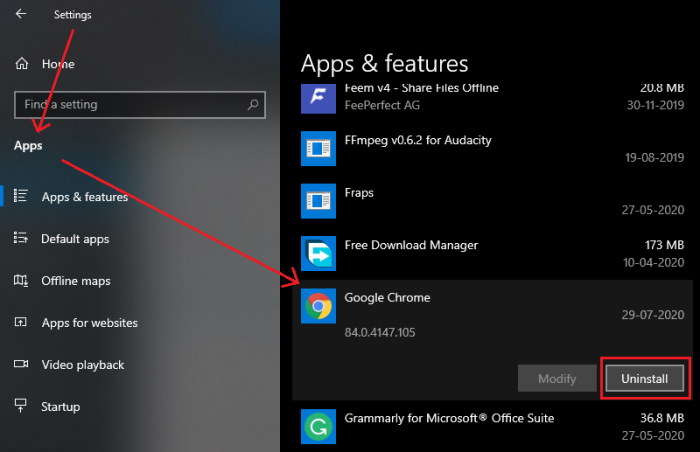Click the Apps section header in sidebar
The image size is (700, 452).
click(x=28, y=146)
